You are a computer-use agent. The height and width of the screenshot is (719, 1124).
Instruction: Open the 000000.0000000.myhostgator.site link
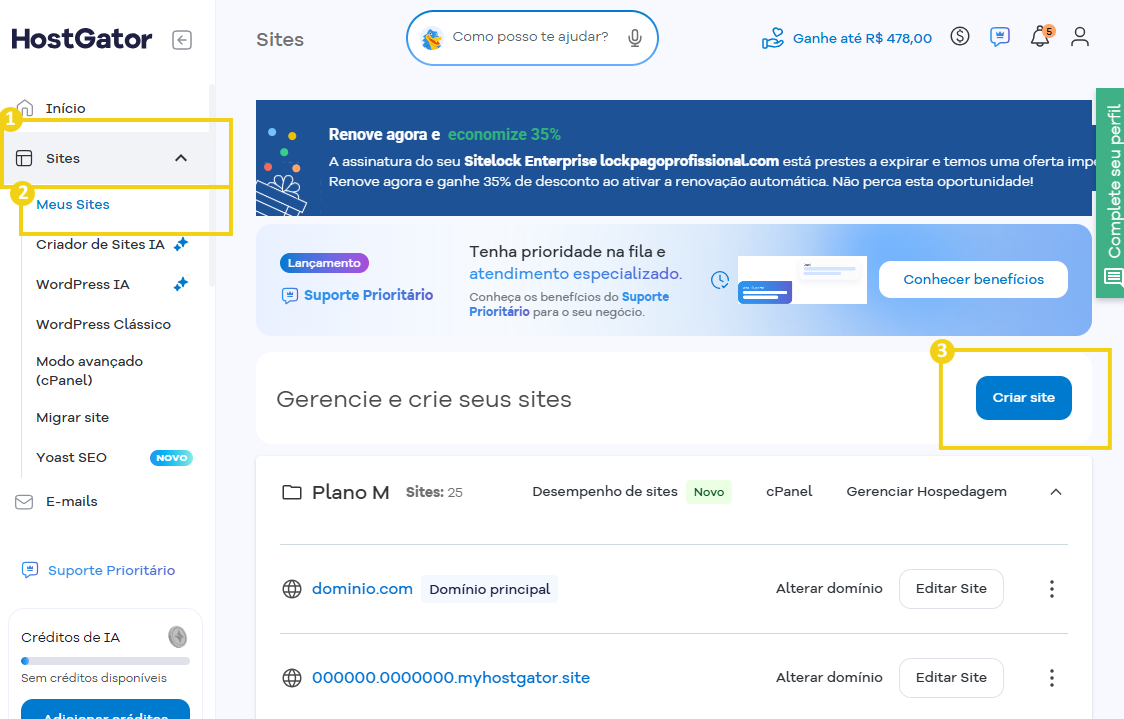451,678
